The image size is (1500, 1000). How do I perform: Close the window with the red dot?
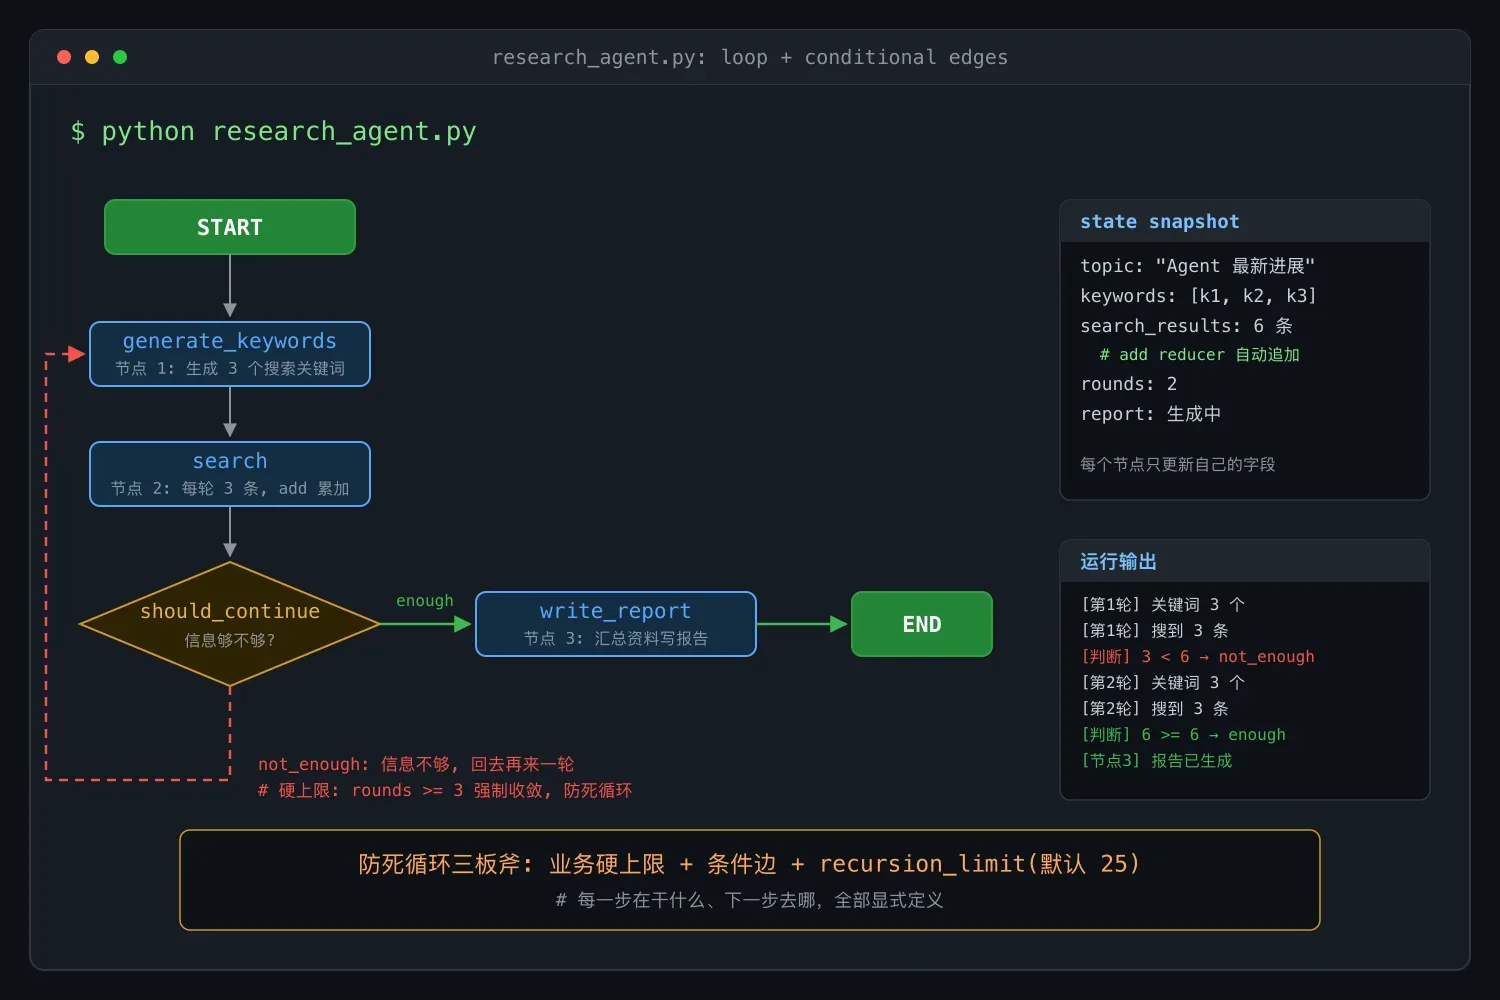click(64, 57)
